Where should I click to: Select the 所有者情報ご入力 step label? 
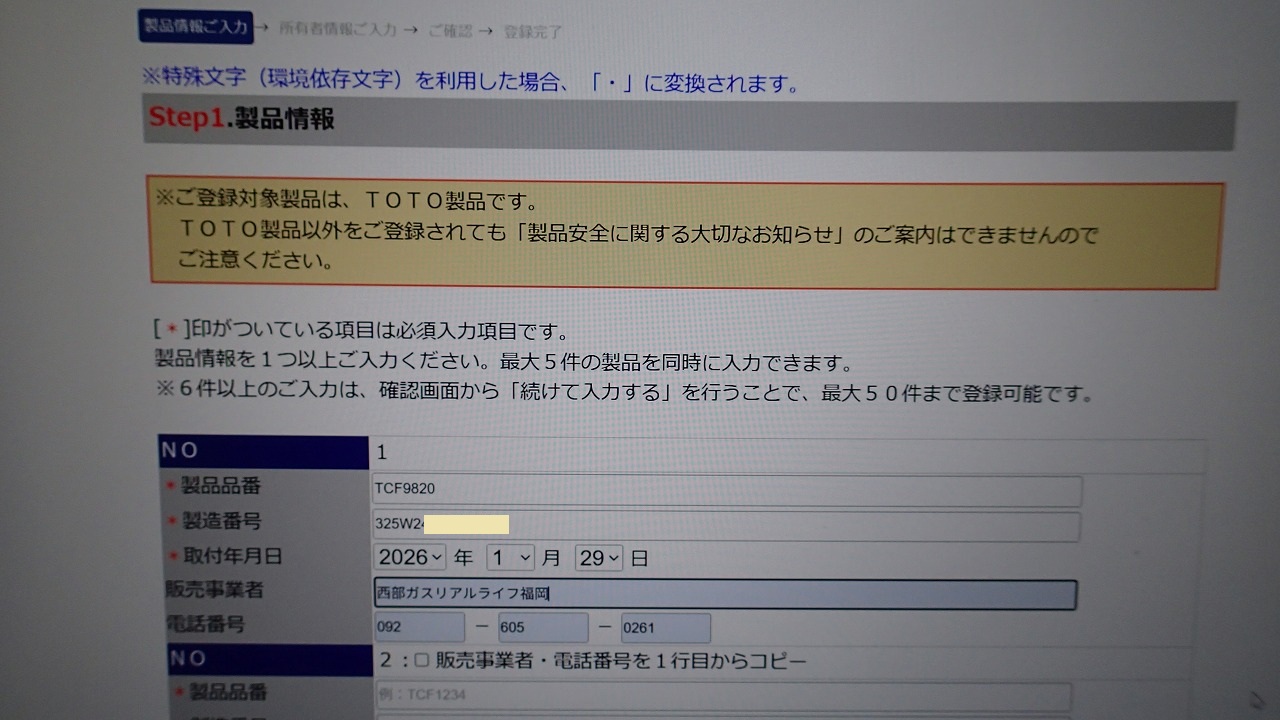[x=337, y=29]
